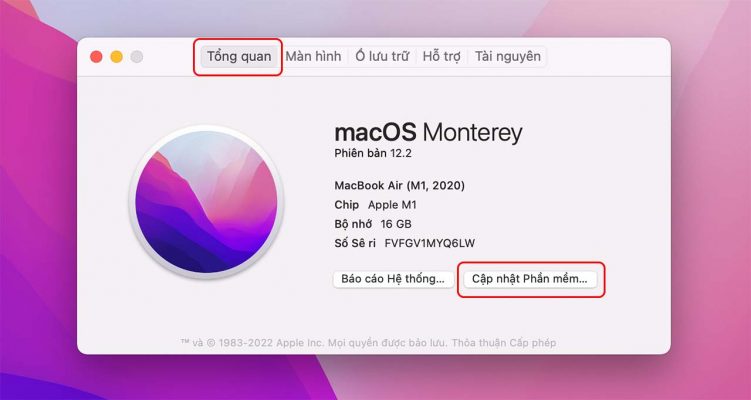
Task: Click the macOS Monterey heading text
Action: [x=428, y=132]
